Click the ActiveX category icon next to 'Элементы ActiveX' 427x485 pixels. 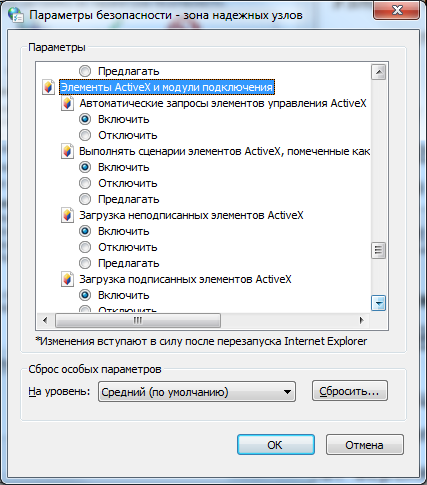(48, 87)
